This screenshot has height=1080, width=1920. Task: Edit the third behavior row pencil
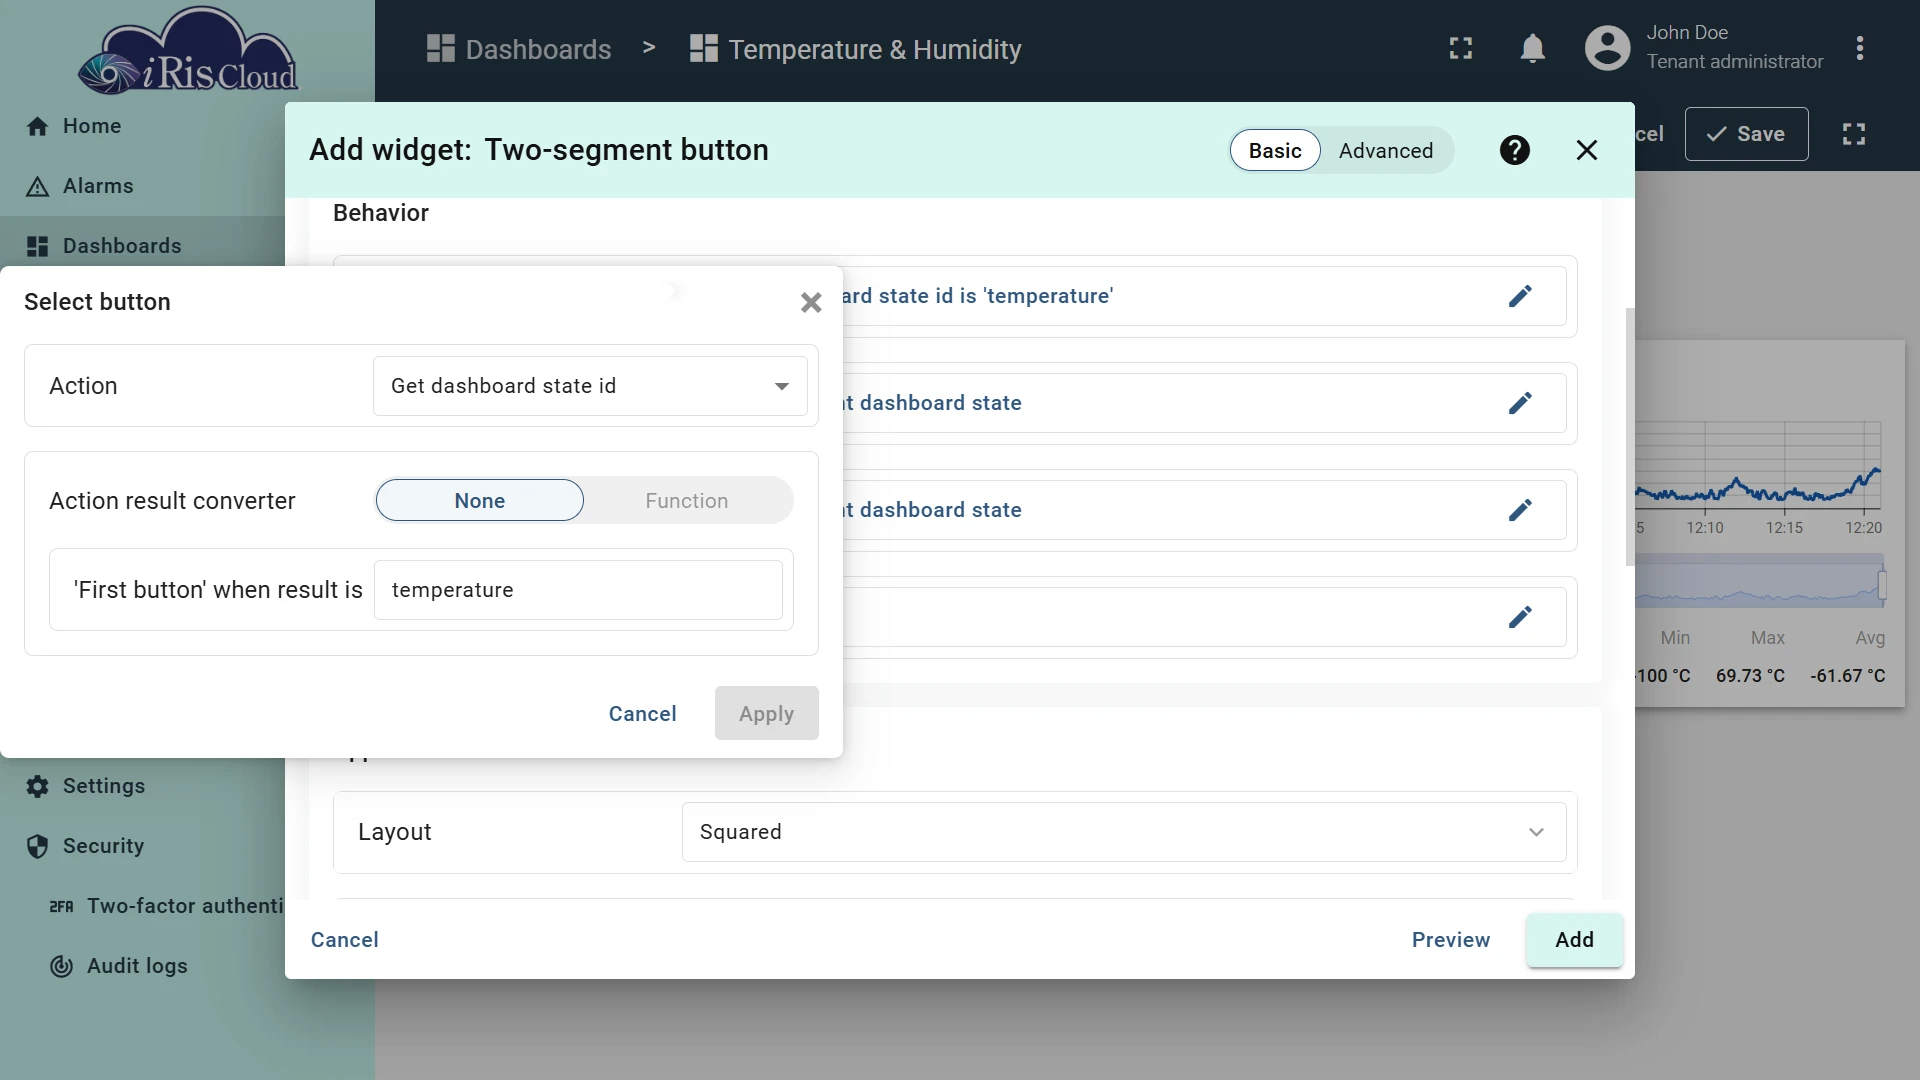1520,510
